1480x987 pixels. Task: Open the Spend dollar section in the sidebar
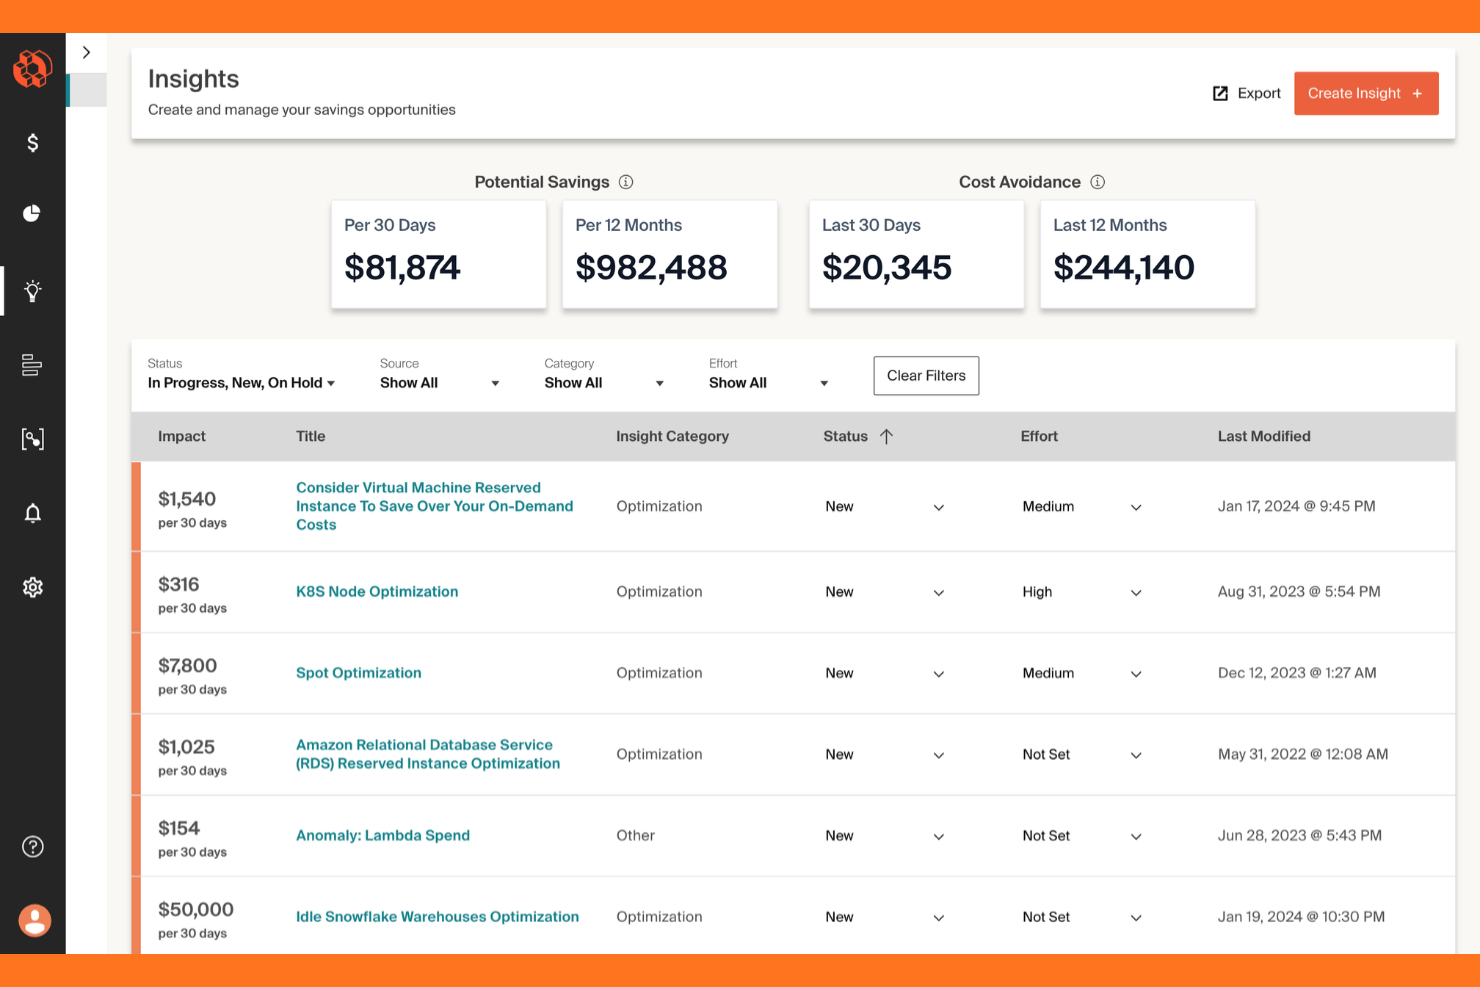pos(33,142)
